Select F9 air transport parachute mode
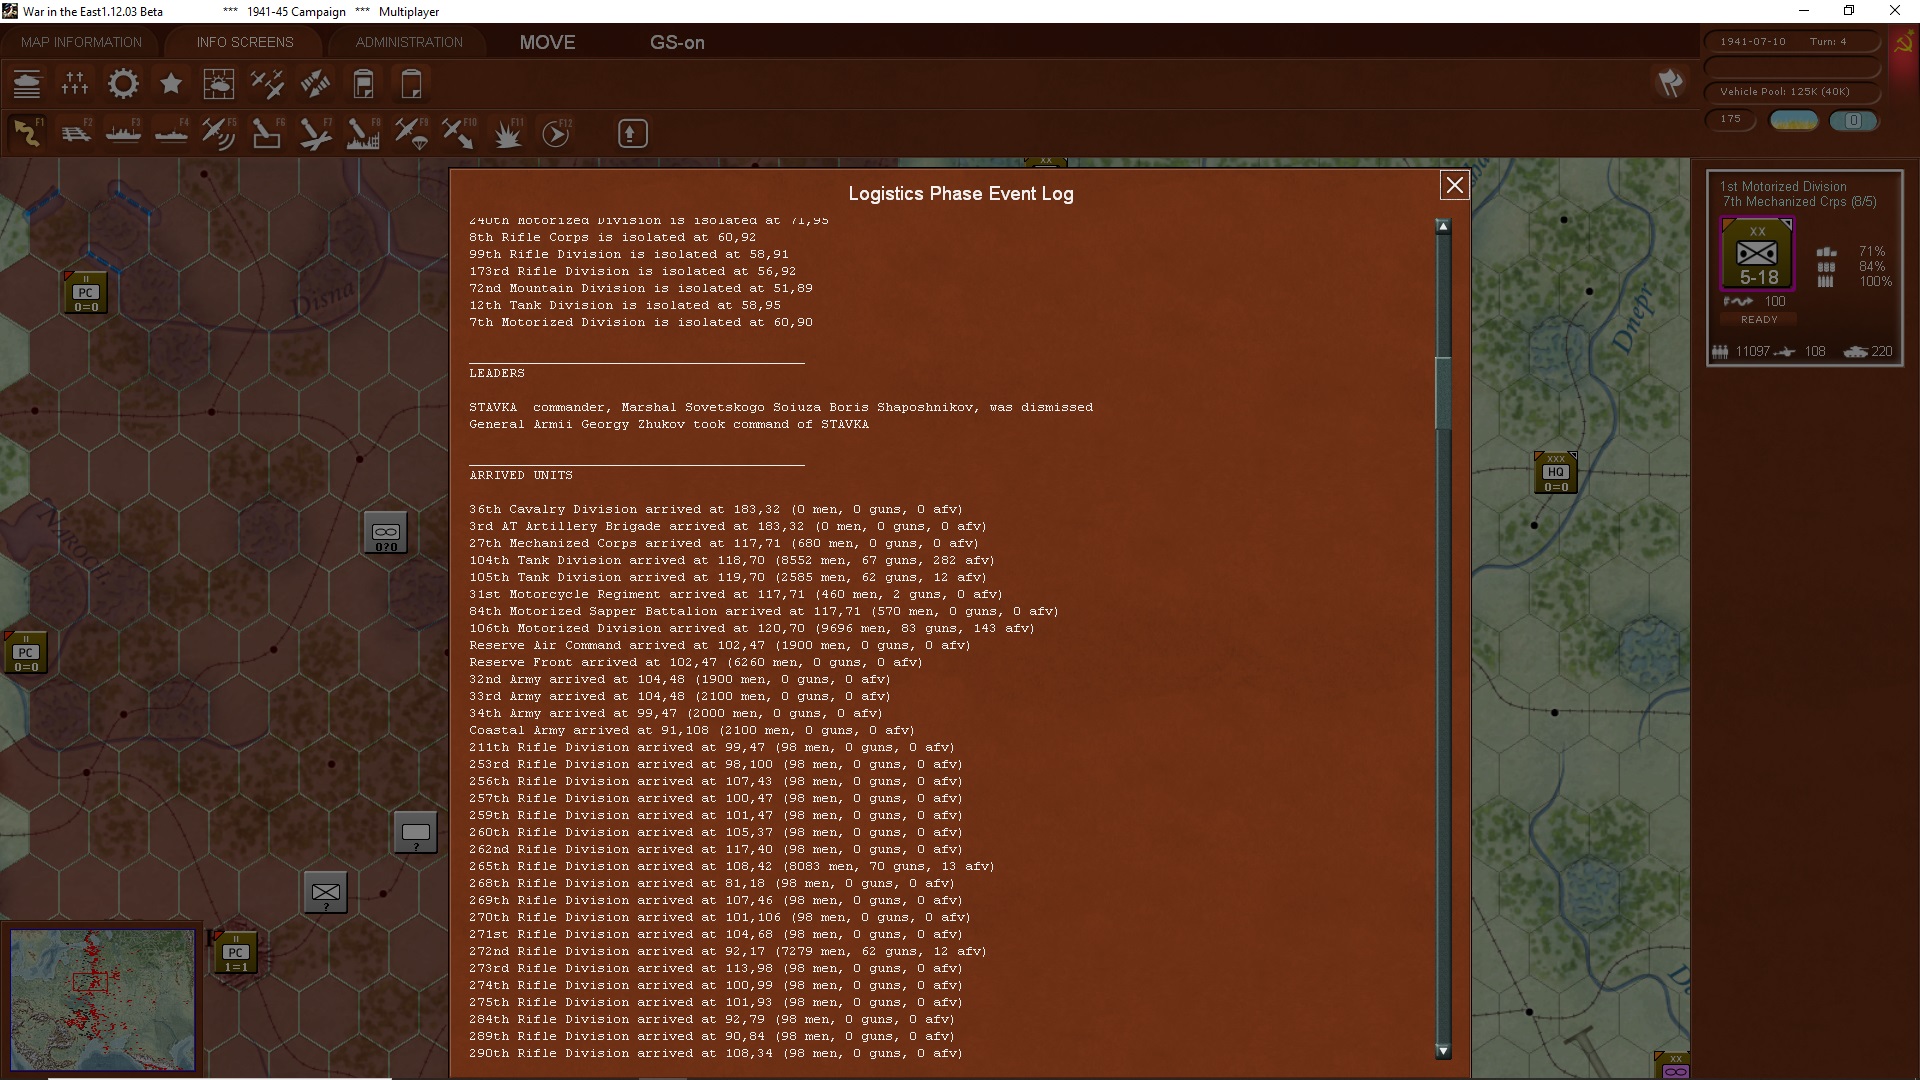 coord(411,133)
